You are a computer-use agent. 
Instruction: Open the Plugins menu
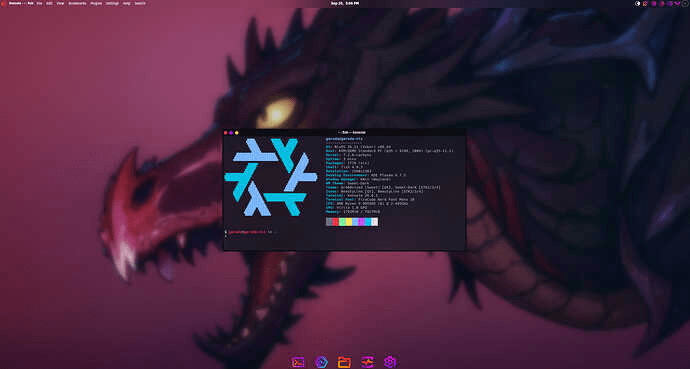[96, 4]
